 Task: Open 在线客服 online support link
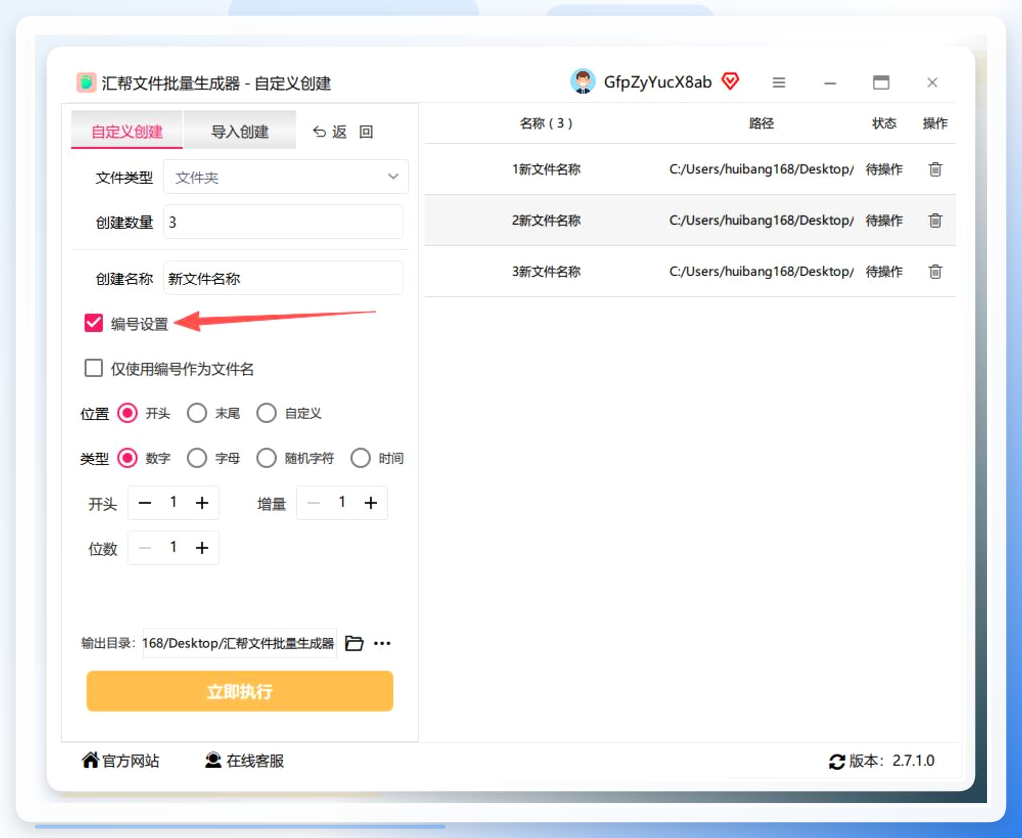(244, 760)
